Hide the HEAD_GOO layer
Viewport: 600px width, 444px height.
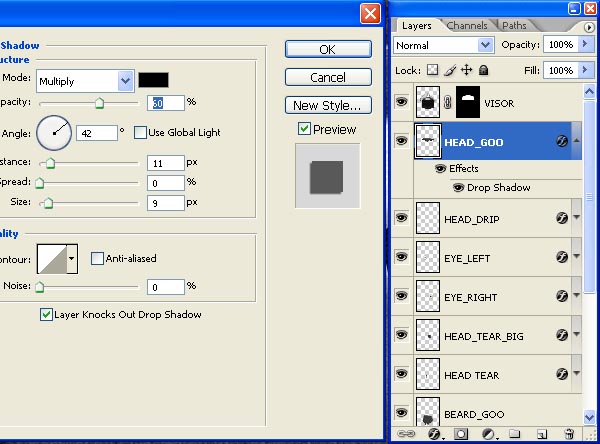click(401, 141)
